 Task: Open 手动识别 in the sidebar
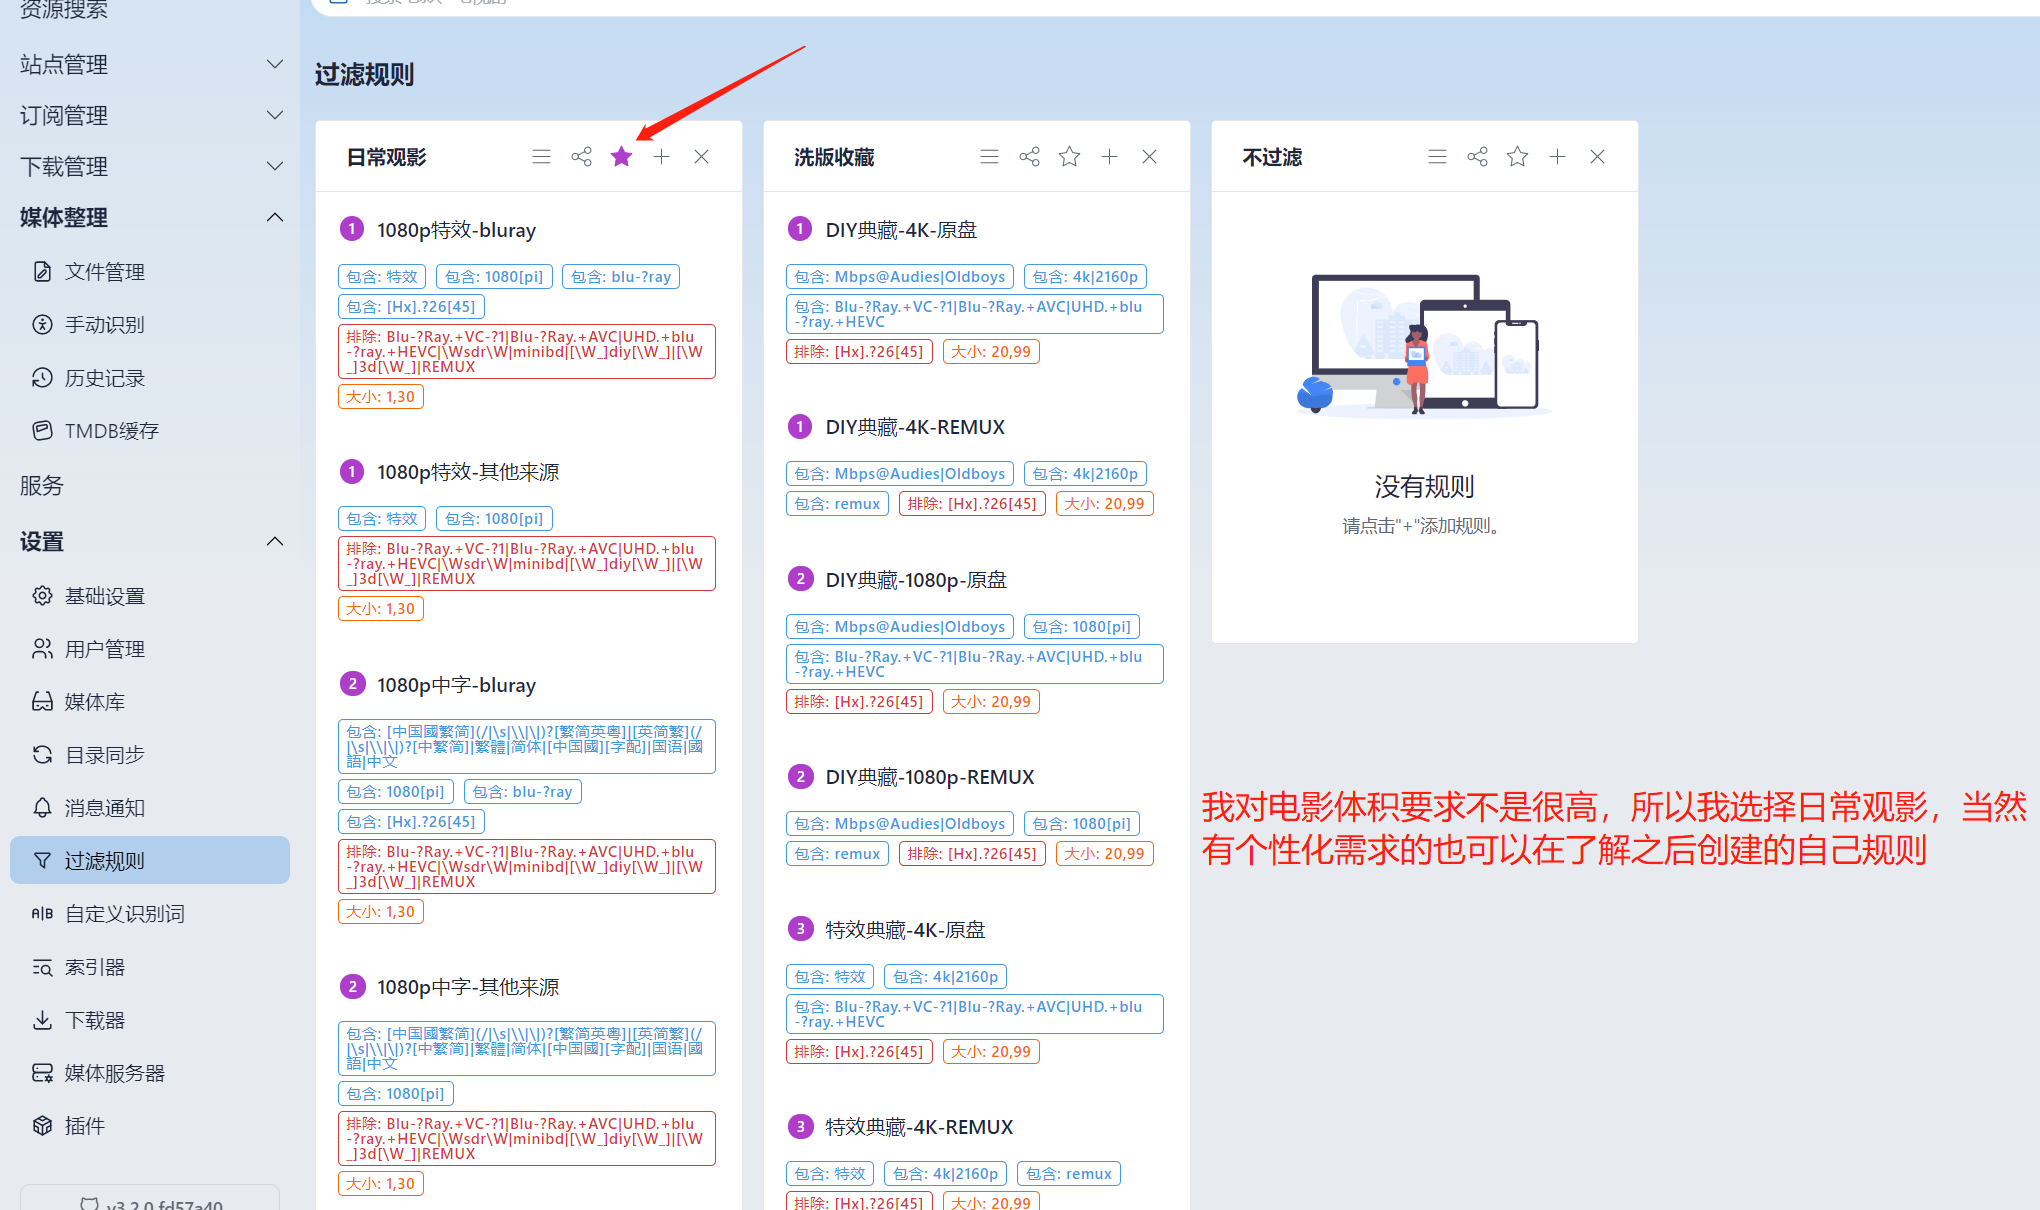point(150,325)
